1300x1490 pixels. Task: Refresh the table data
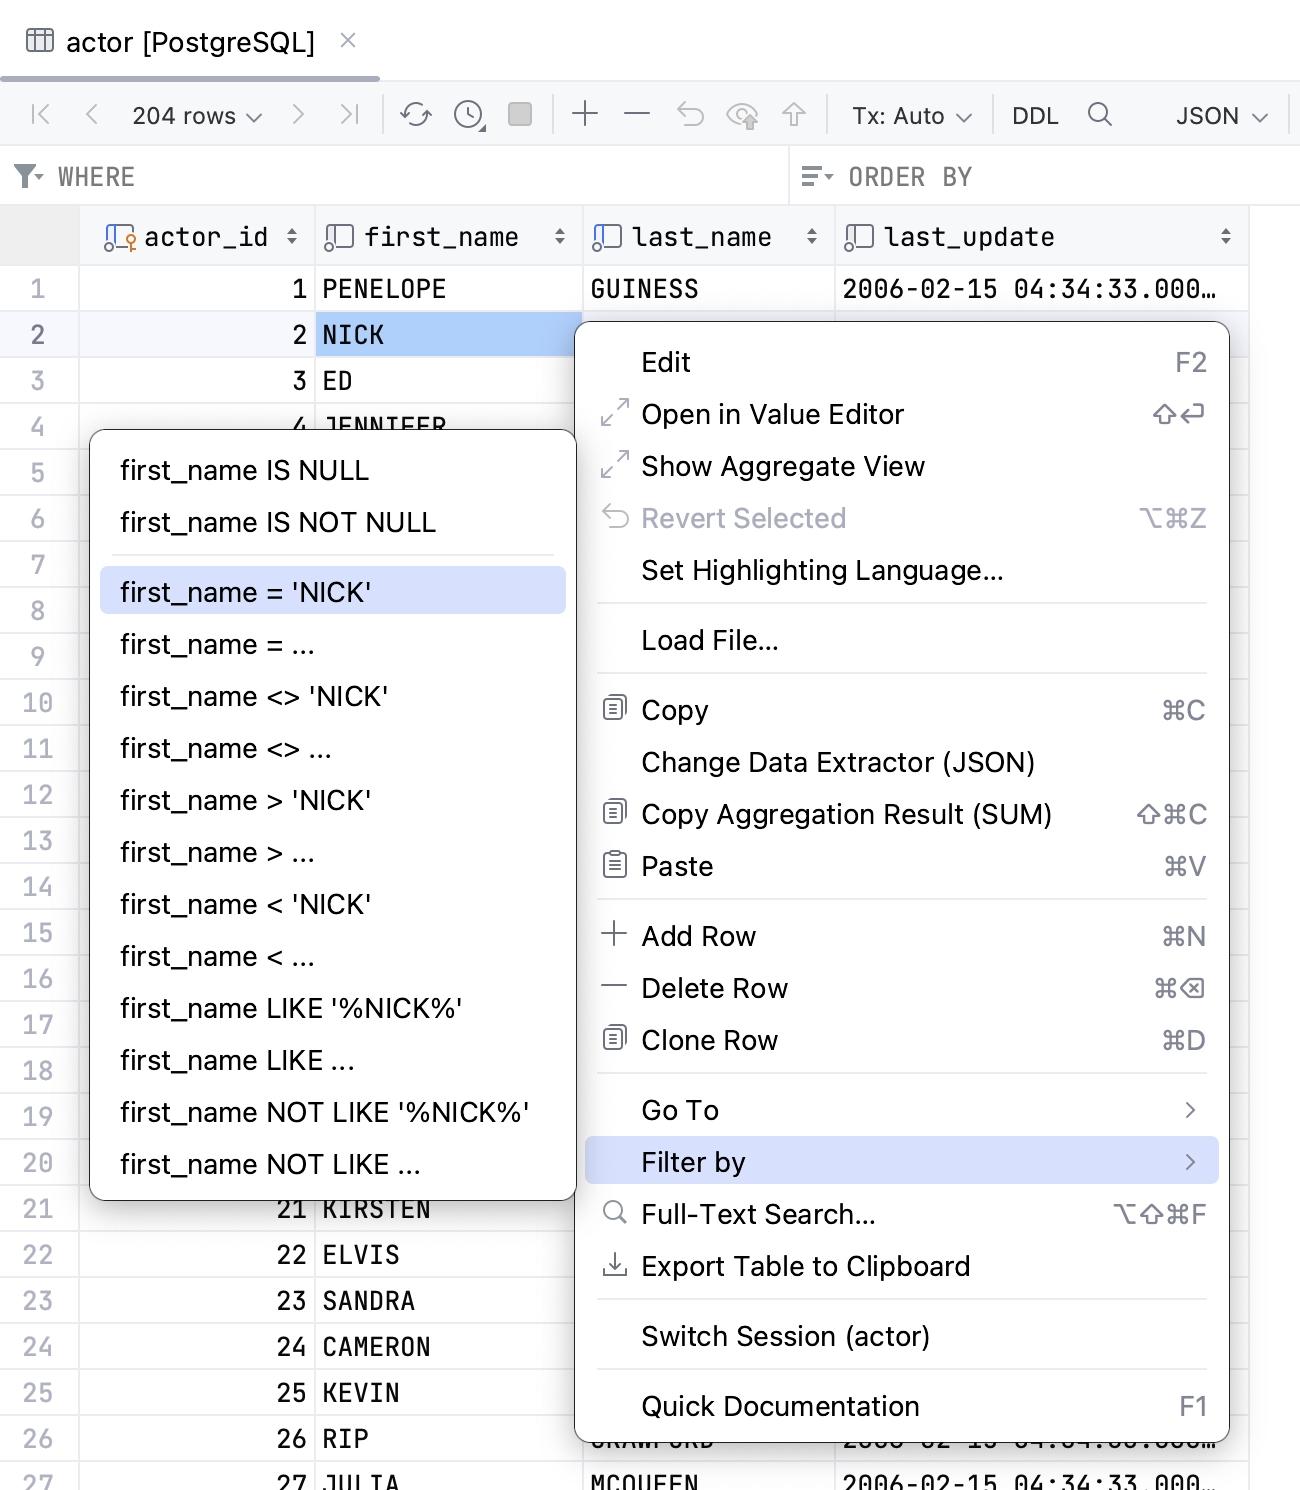(417, 115)
